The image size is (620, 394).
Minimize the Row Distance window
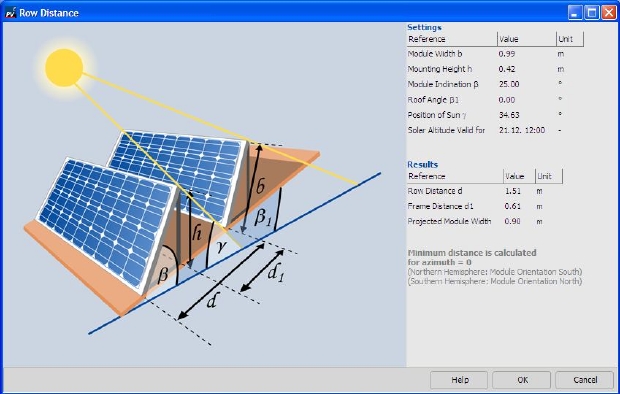tap(575, 13)
